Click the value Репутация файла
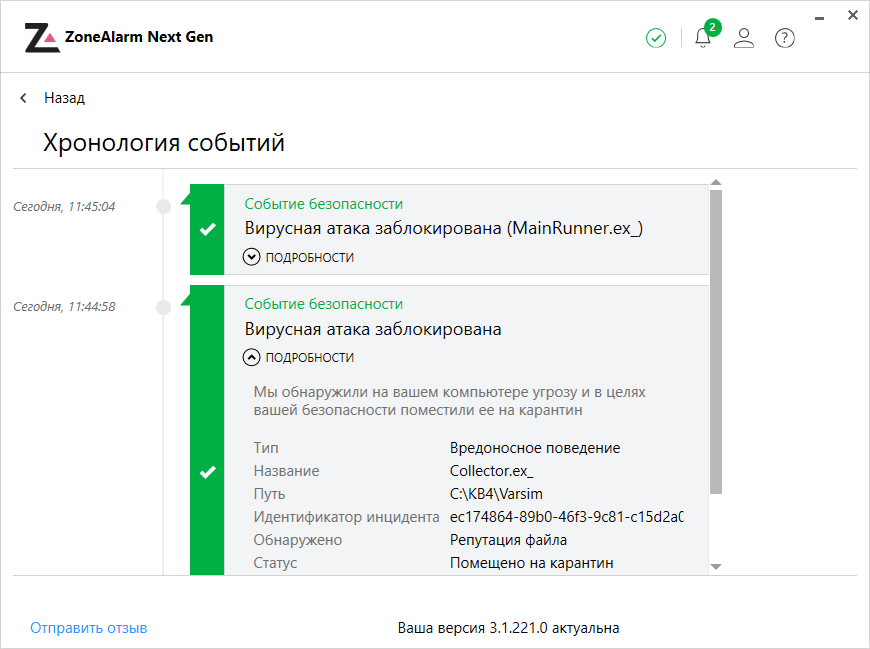The width and height of the screenshot is (870, 649). click(508, 540)
